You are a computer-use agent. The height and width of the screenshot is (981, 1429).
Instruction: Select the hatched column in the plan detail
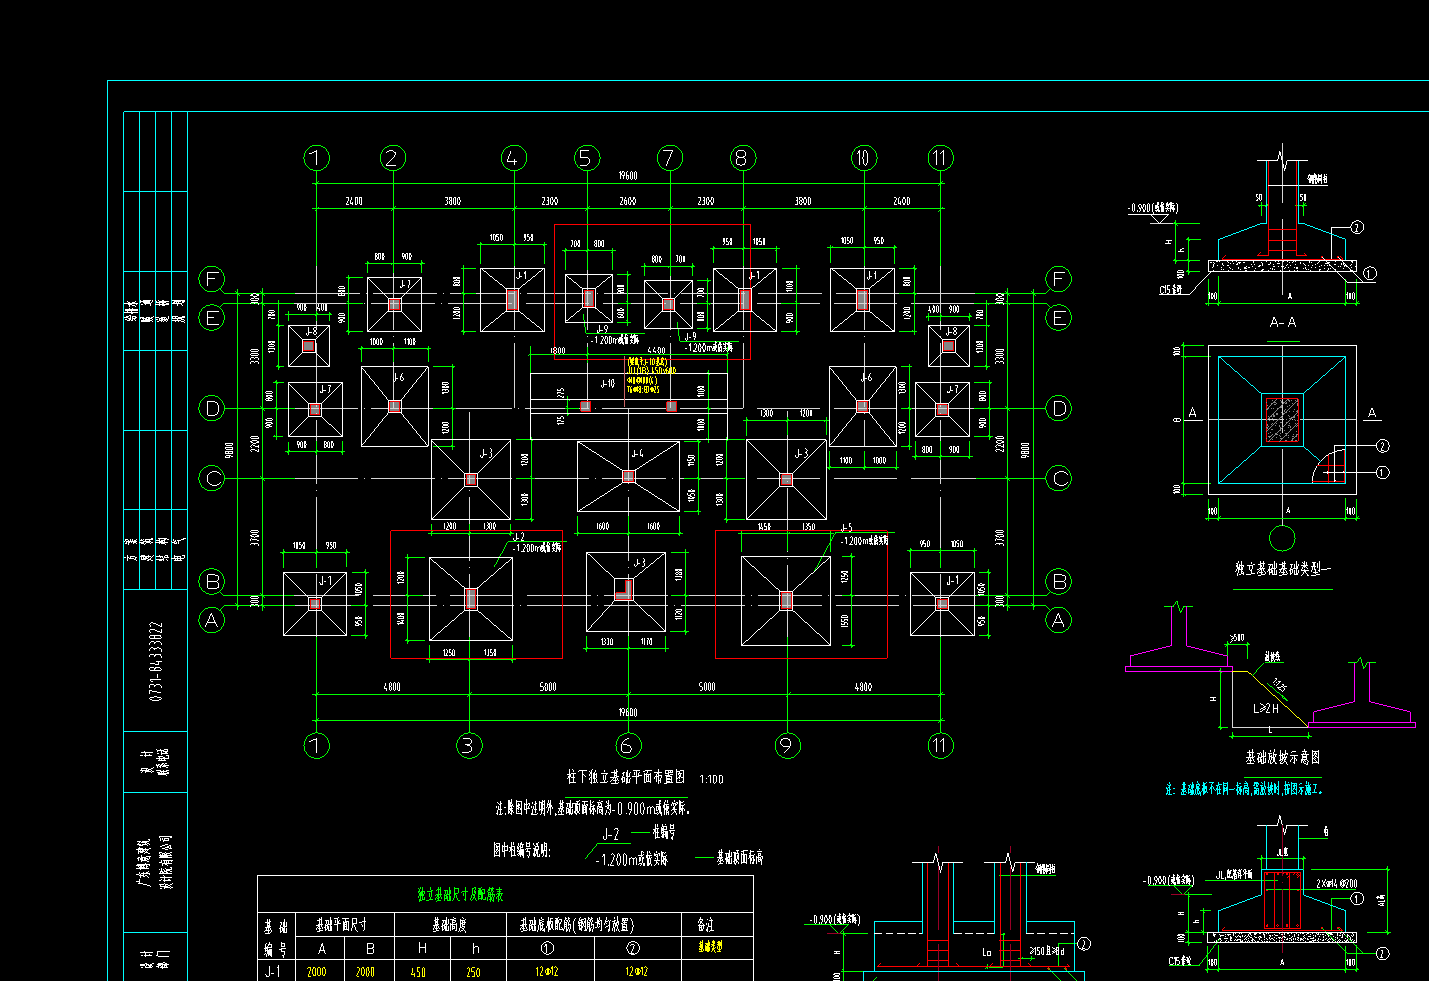tap(1282, 420)
